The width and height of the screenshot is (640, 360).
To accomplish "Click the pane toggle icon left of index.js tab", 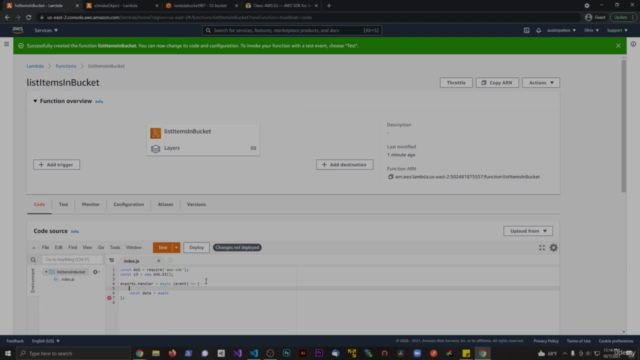I will click(x=111, y=260).
